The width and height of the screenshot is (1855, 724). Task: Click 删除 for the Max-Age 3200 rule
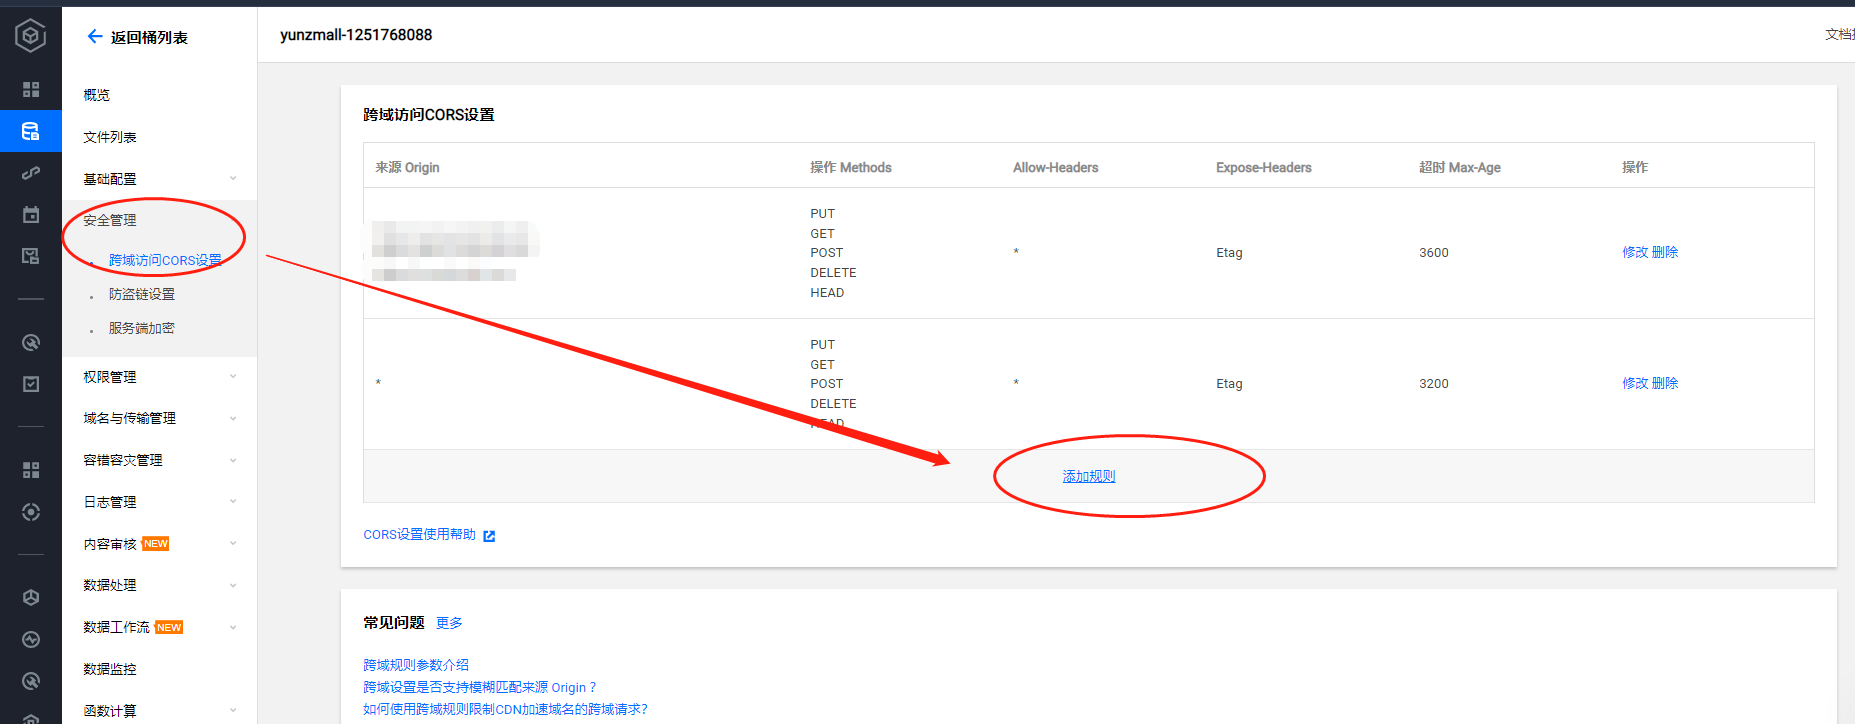[x=1665, y=383]
